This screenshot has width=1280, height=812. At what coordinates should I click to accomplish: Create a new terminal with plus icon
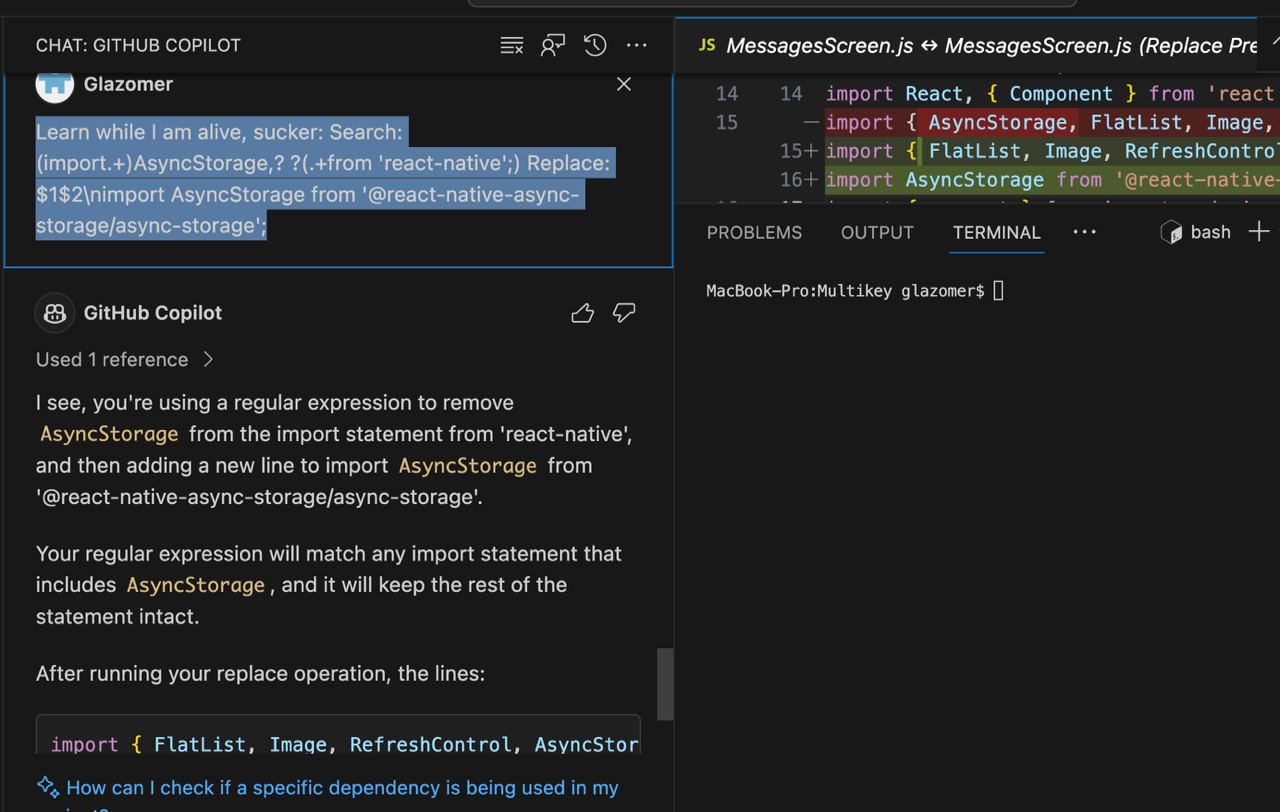coord(1259,232)
